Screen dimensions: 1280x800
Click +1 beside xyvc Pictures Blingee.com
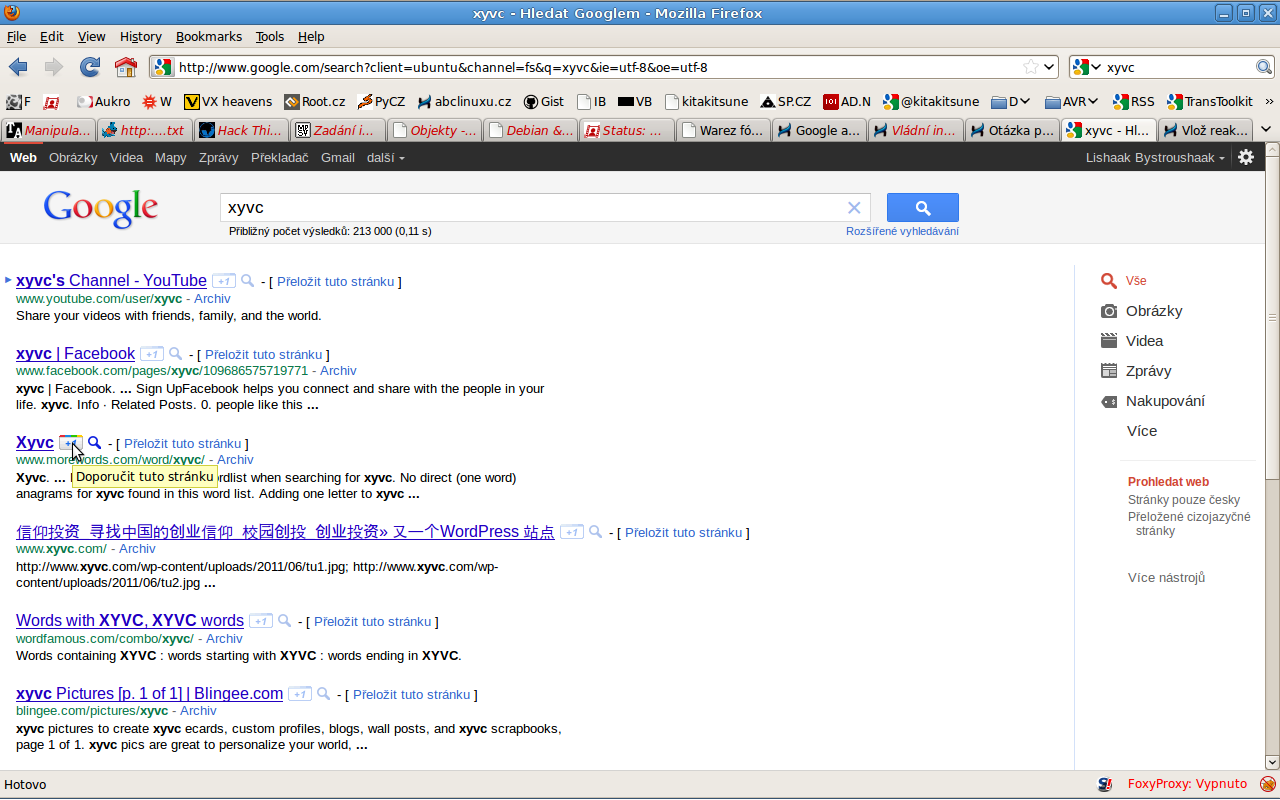pyautogui.click(x=300, y=694)
